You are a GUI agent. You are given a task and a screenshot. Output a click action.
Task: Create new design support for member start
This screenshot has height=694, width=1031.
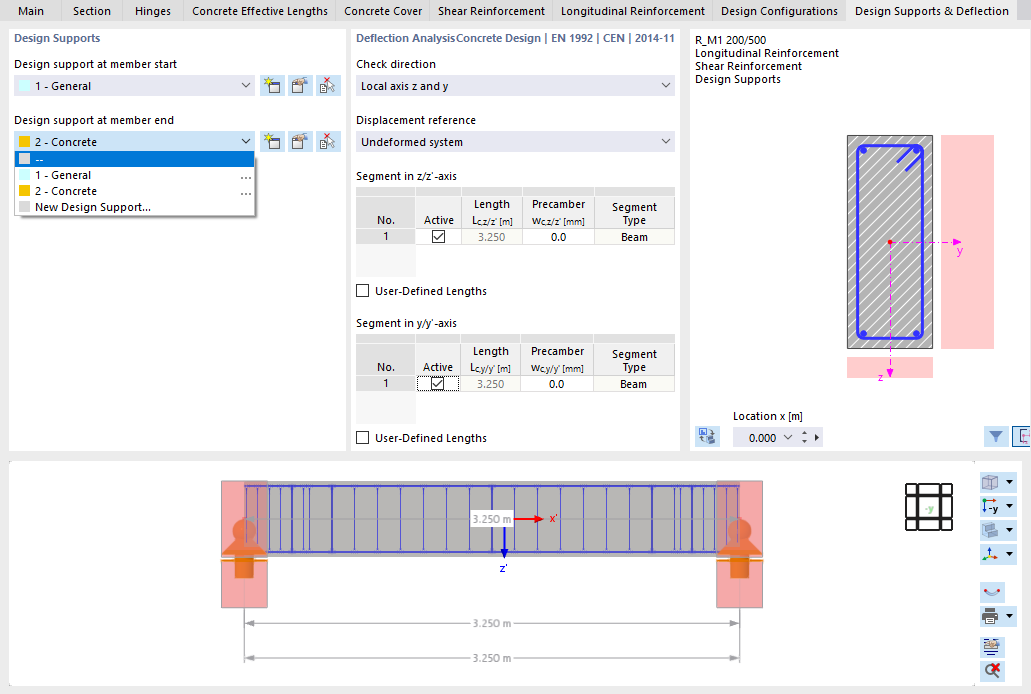(272, 86)
